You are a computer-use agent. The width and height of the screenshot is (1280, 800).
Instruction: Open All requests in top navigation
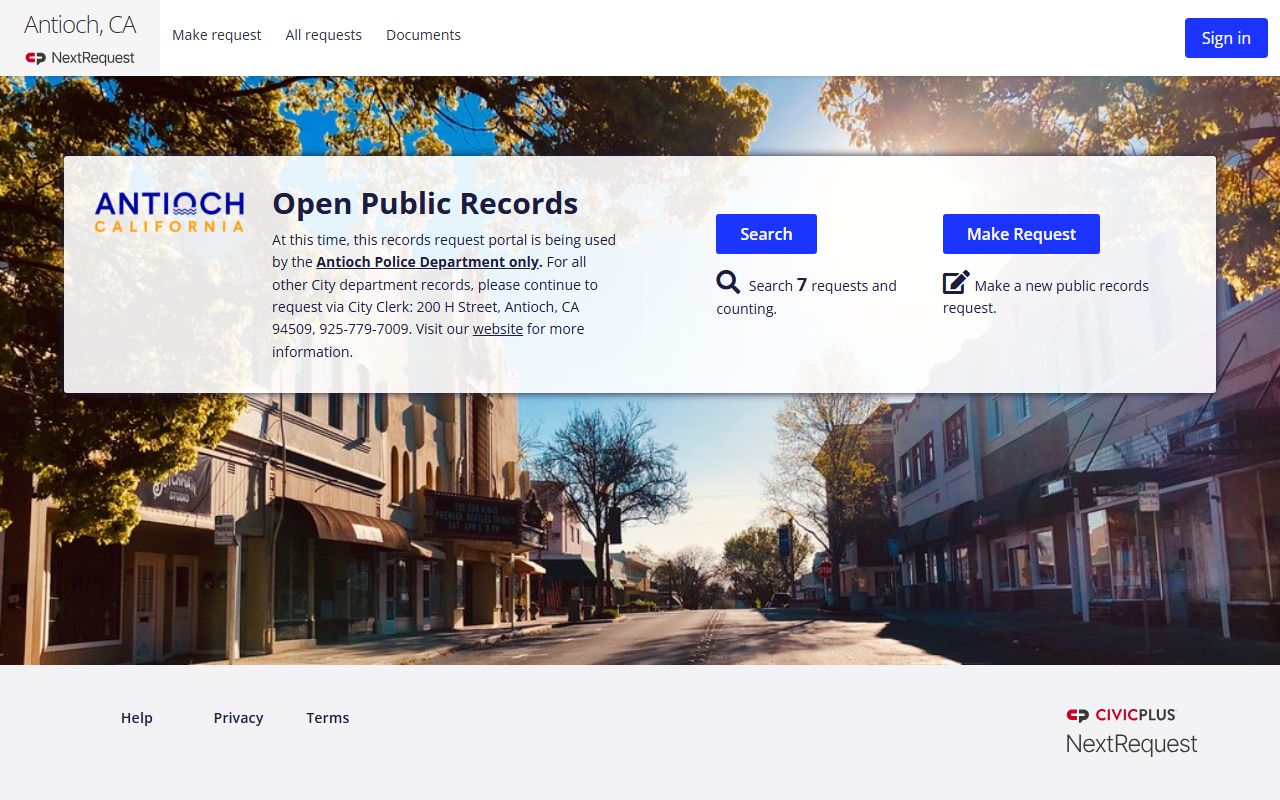tap(323, 35)
